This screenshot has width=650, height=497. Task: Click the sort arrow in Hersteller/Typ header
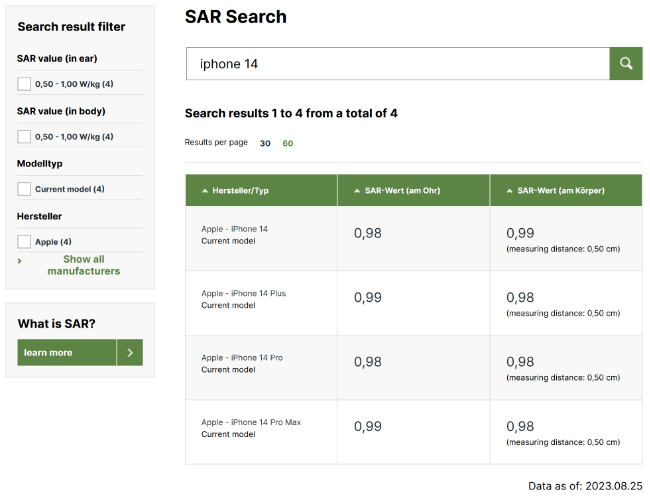[x=204, y=191]
